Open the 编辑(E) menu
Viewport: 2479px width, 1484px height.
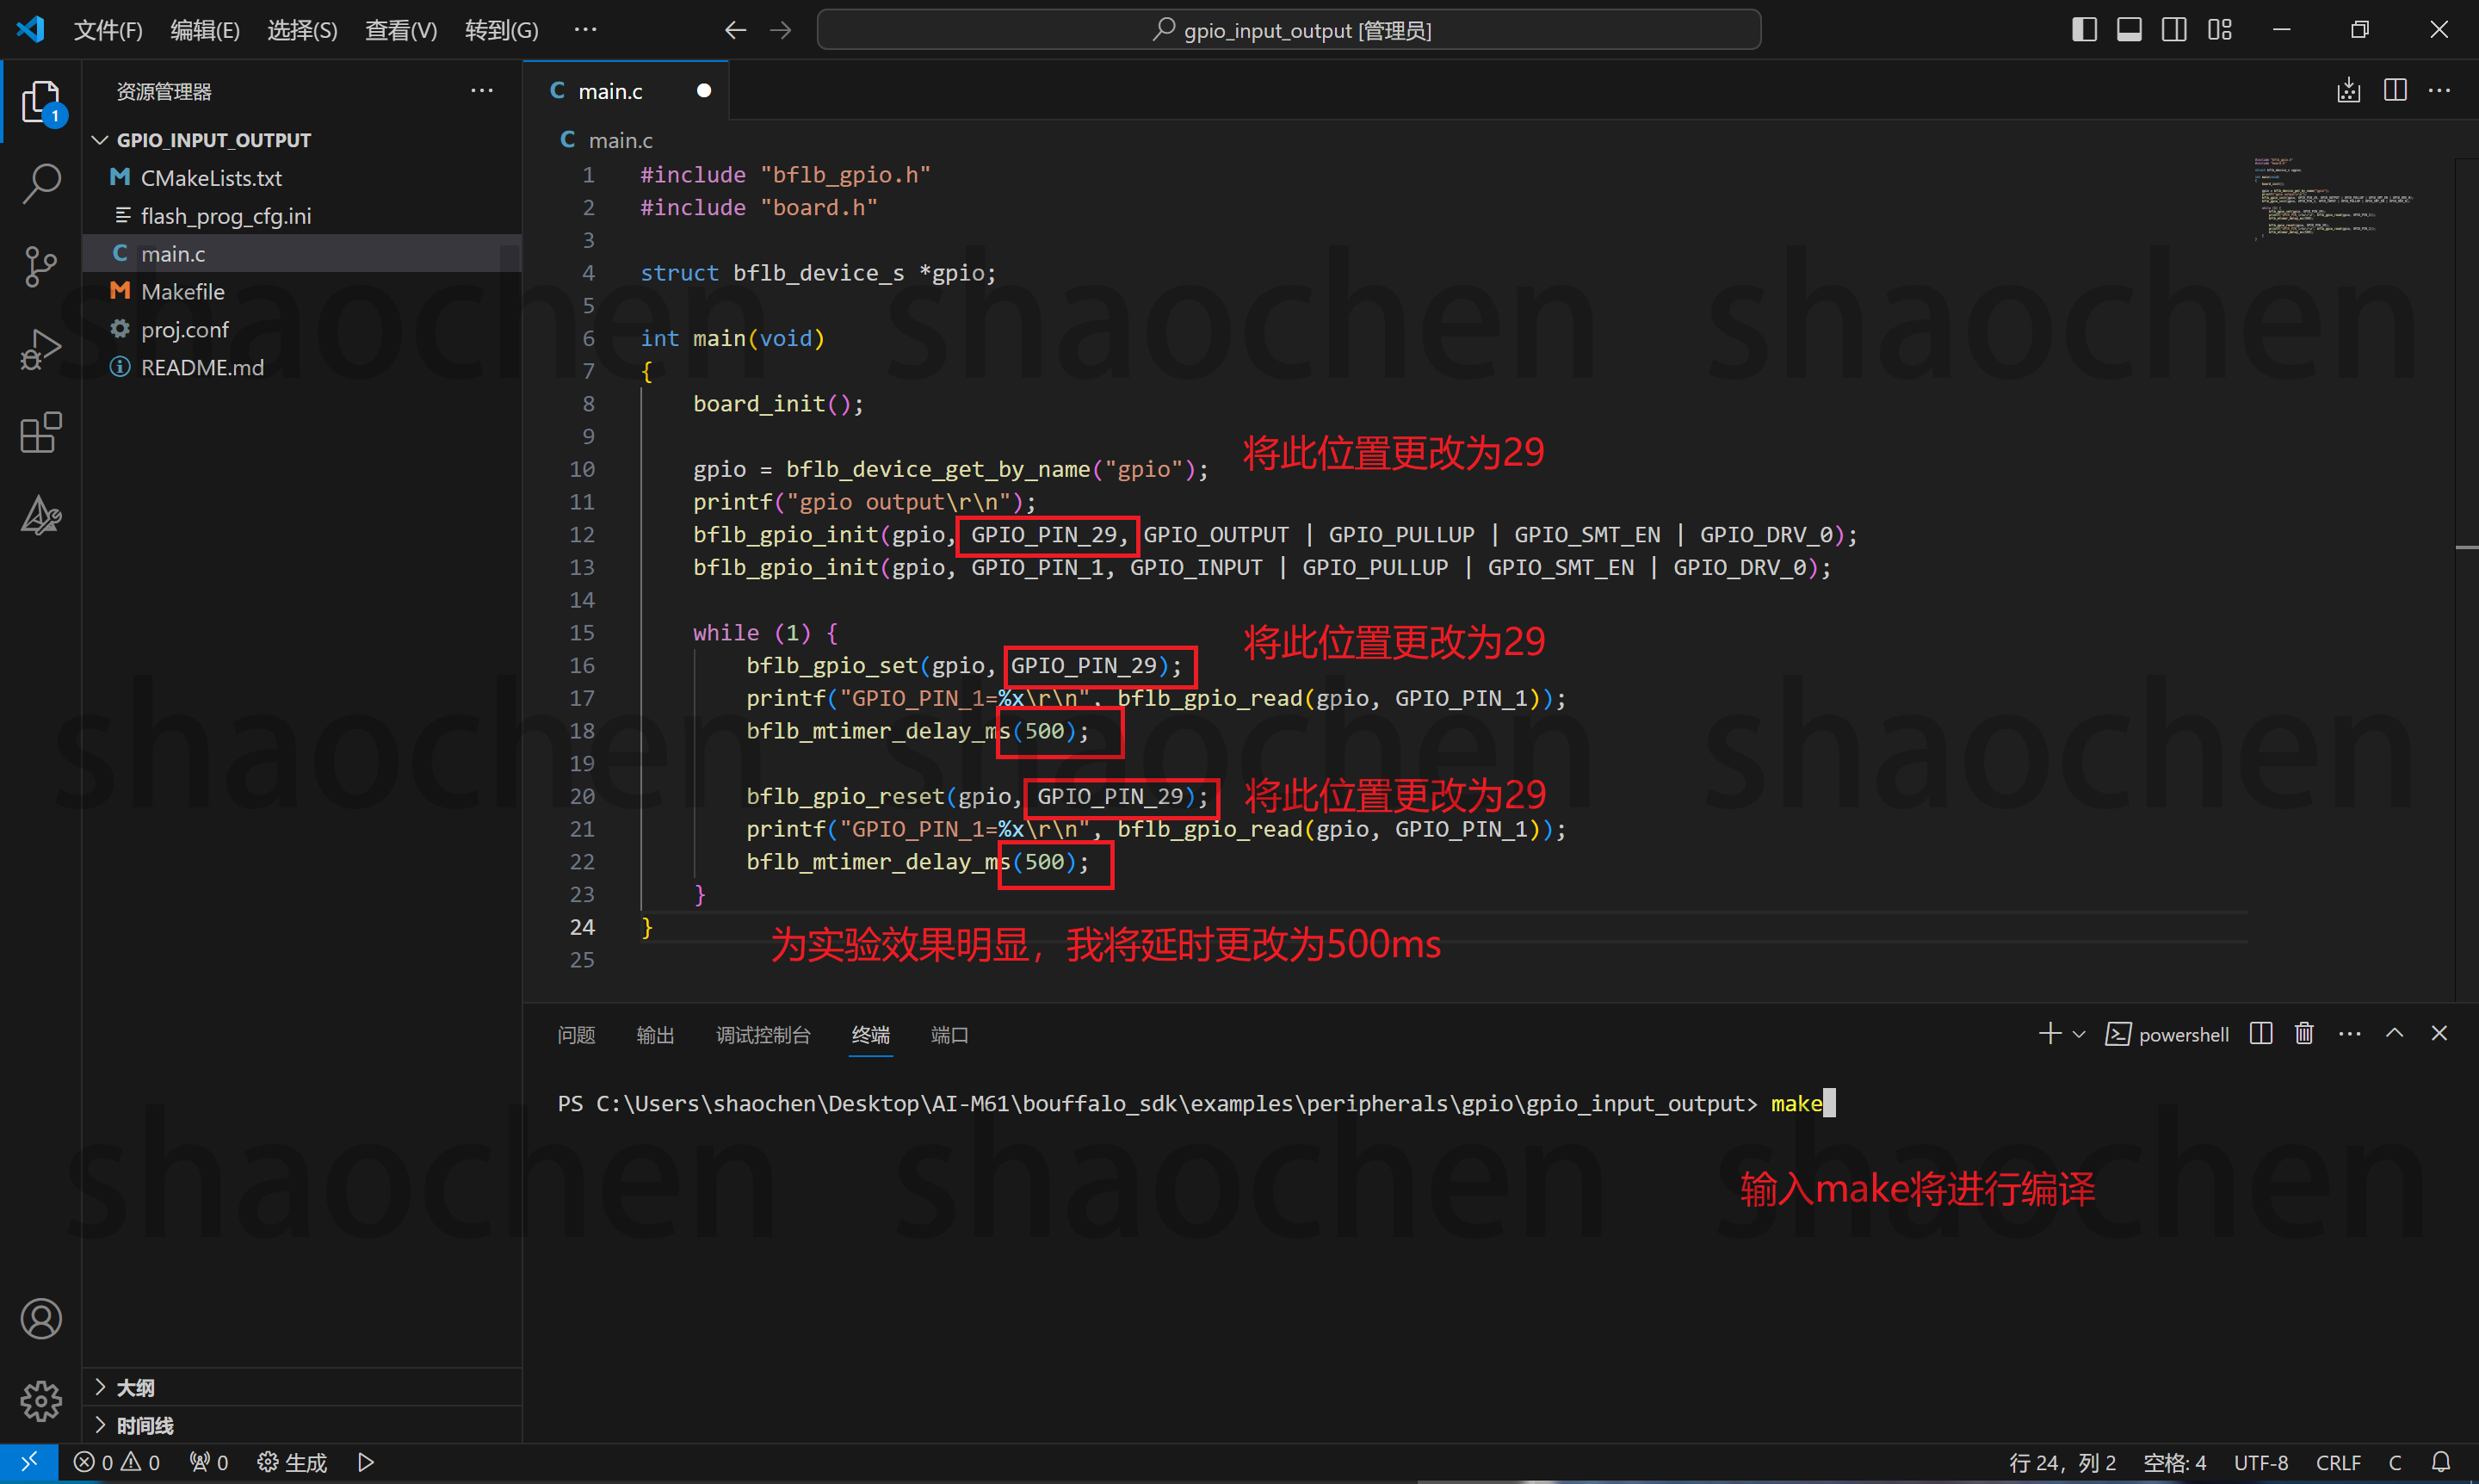pos(205,30)
